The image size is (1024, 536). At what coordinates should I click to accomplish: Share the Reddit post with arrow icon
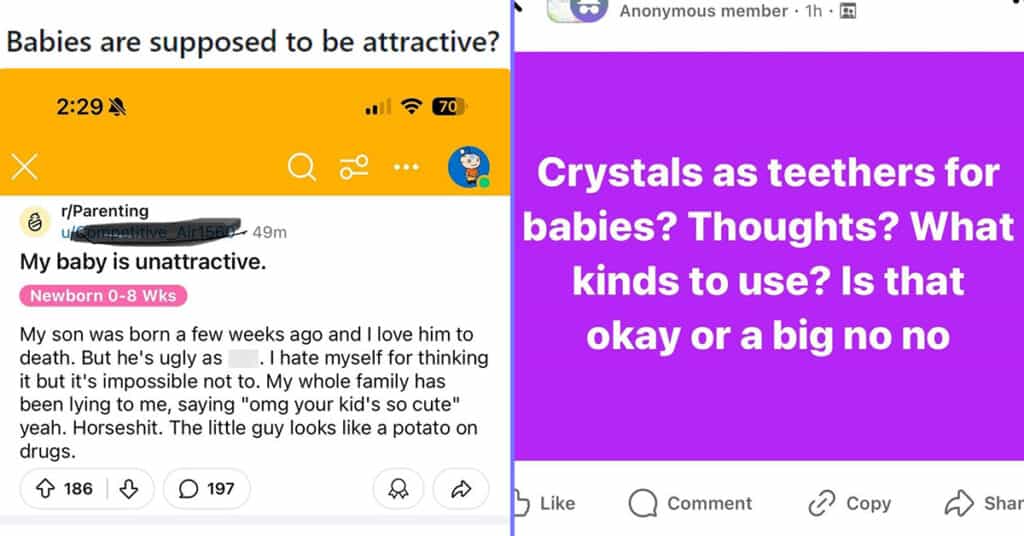(461, 488)
